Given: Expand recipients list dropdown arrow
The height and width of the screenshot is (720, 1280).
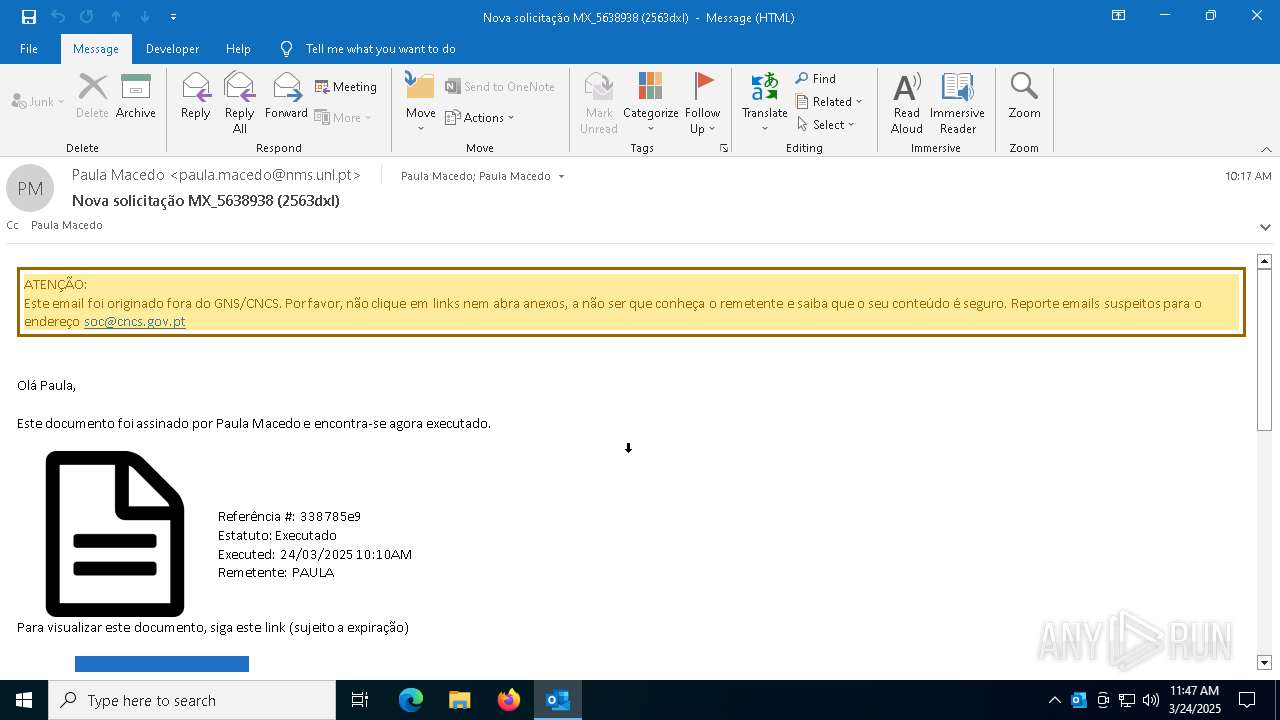Looking at the screenshot, I should (x=561, y=176).
